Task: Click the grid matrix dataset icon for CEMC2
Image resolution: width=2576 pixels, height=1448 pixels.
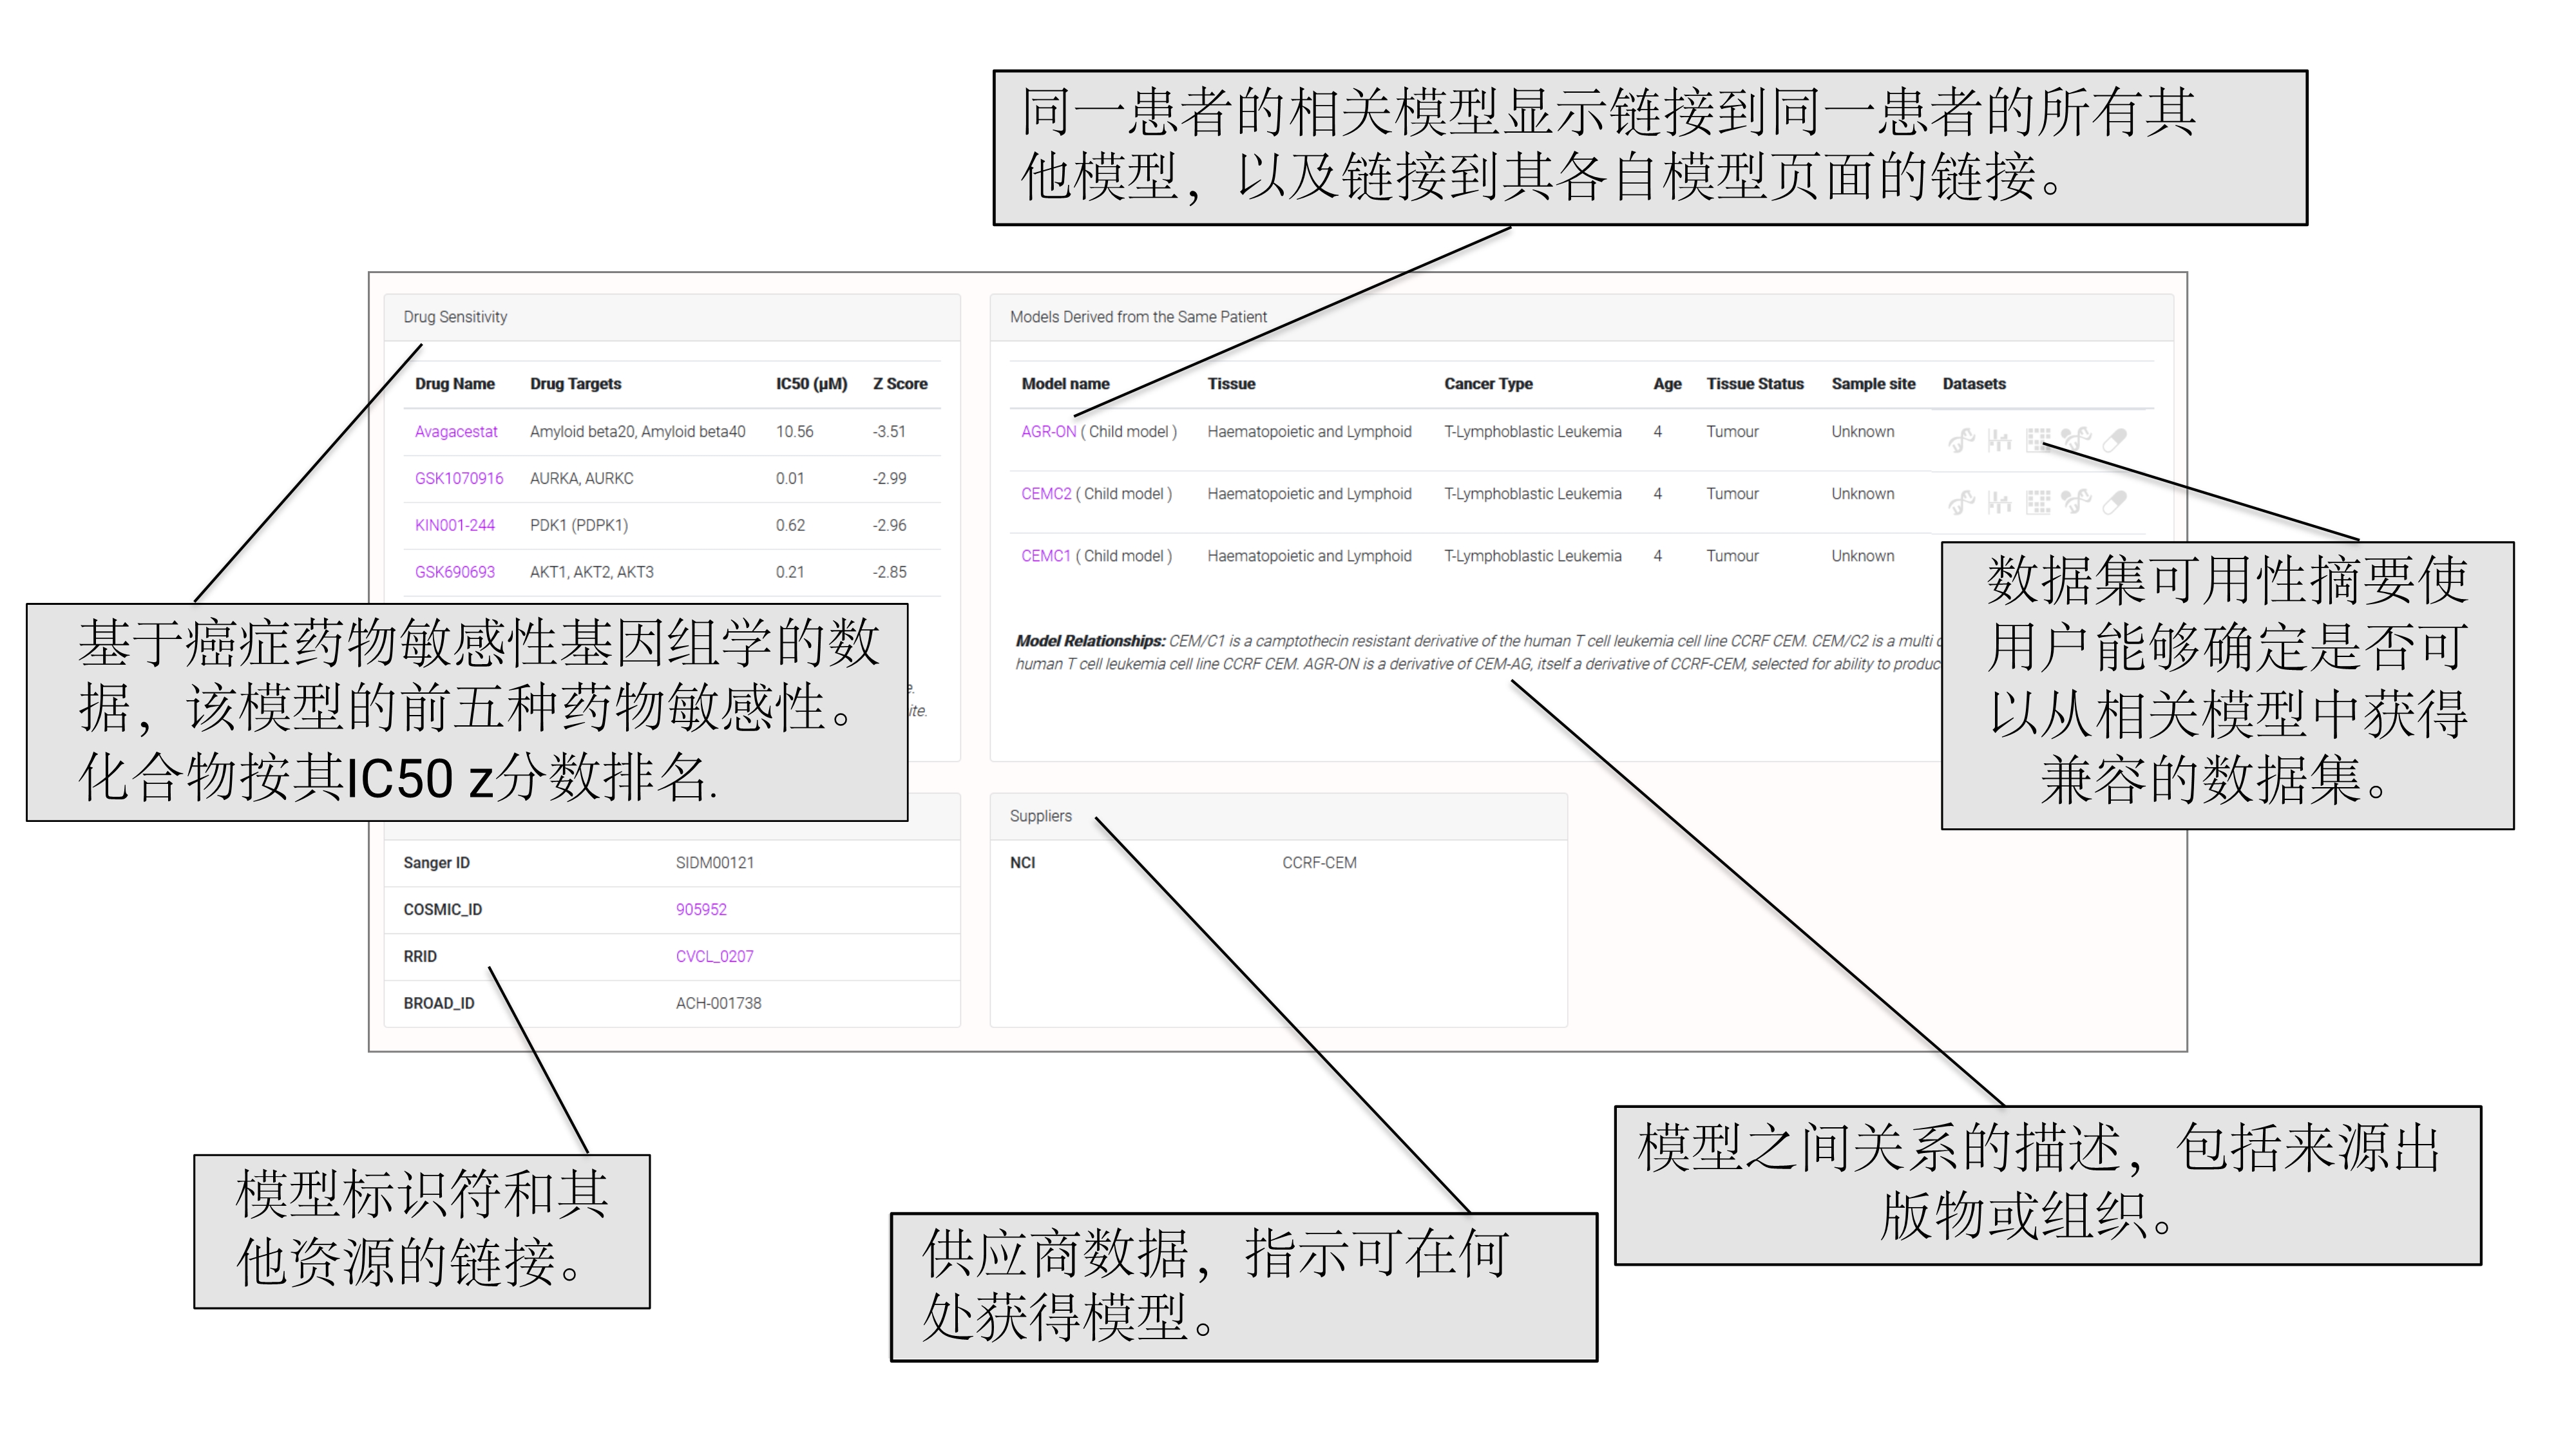Action: coord(2038,502)
